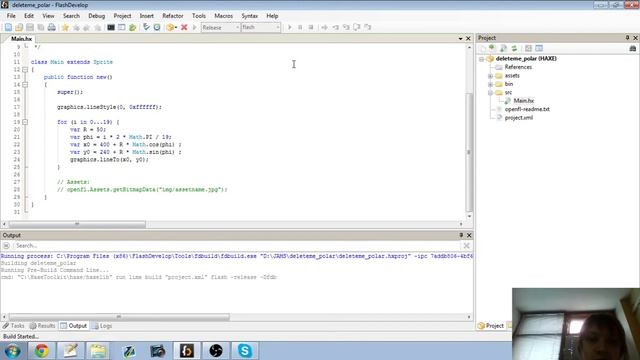The width and height of the screenshot is (640, 360).
Task: Open the command prompt toolbar icon
Action: coord(111,27)
